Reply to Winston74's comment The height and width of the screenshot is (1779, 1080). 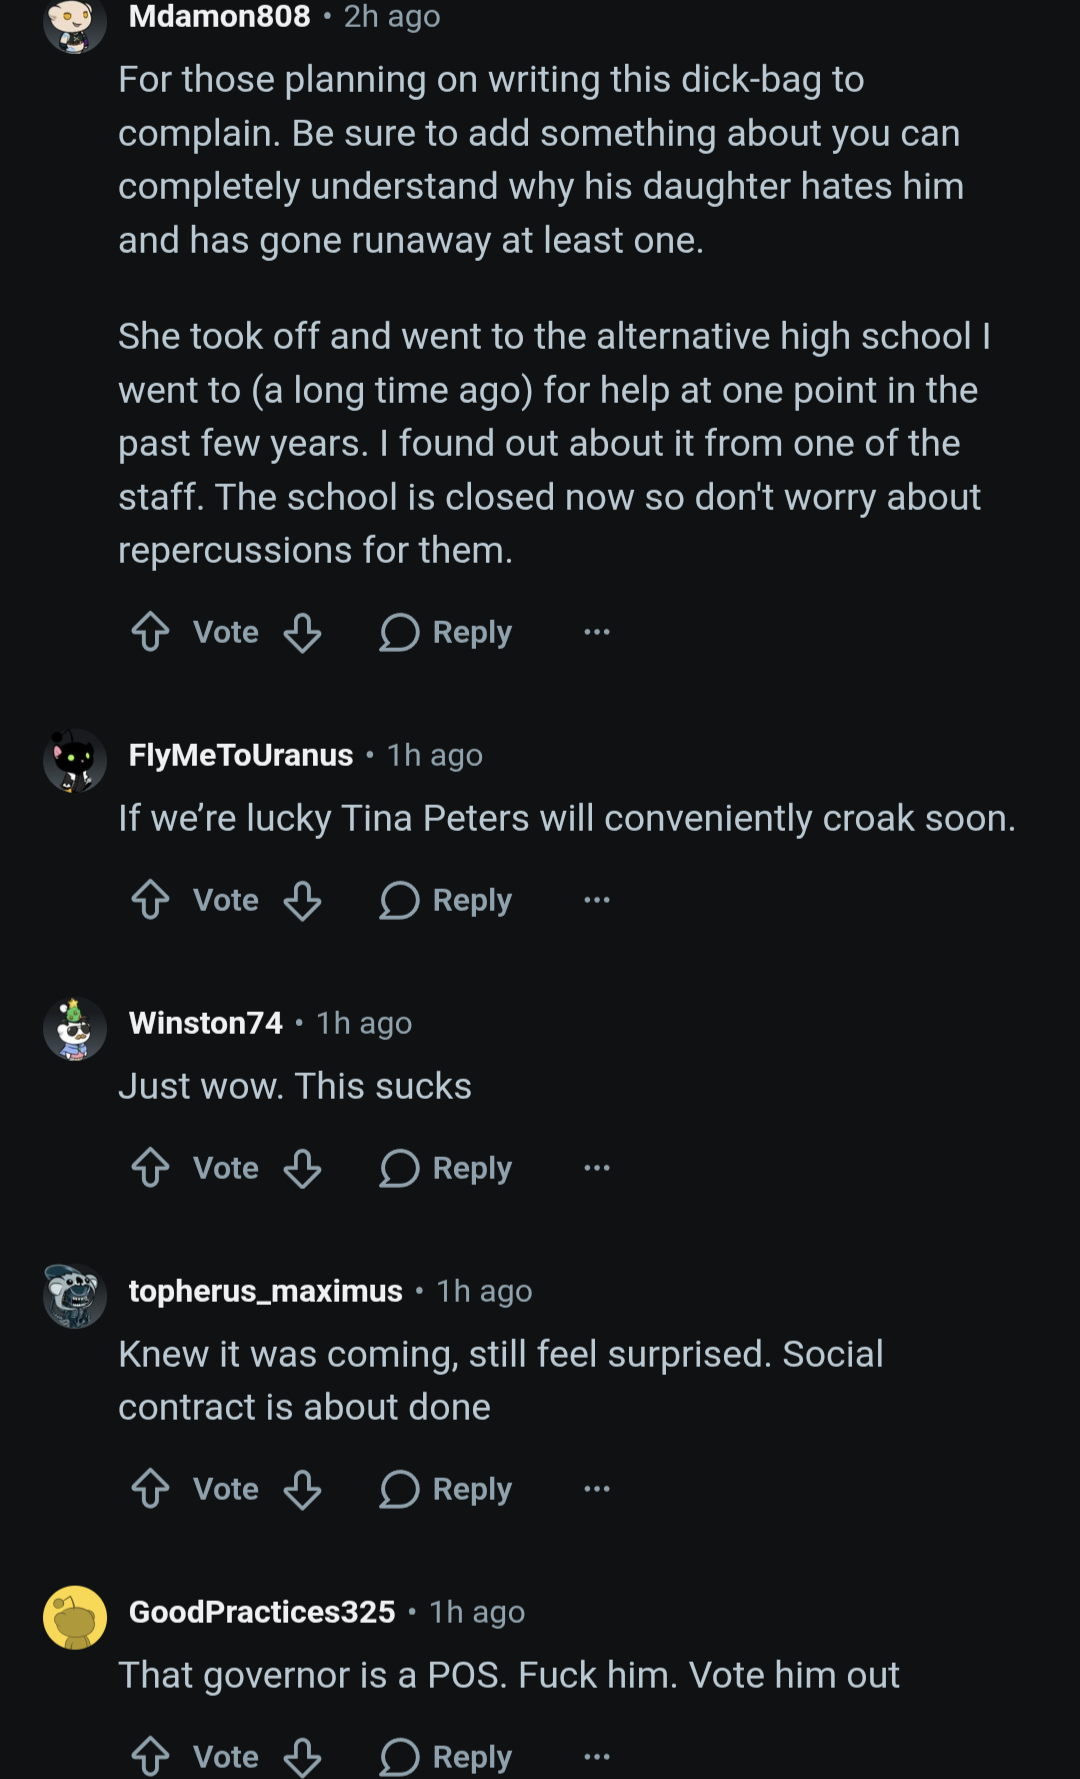pos(446,1168)
